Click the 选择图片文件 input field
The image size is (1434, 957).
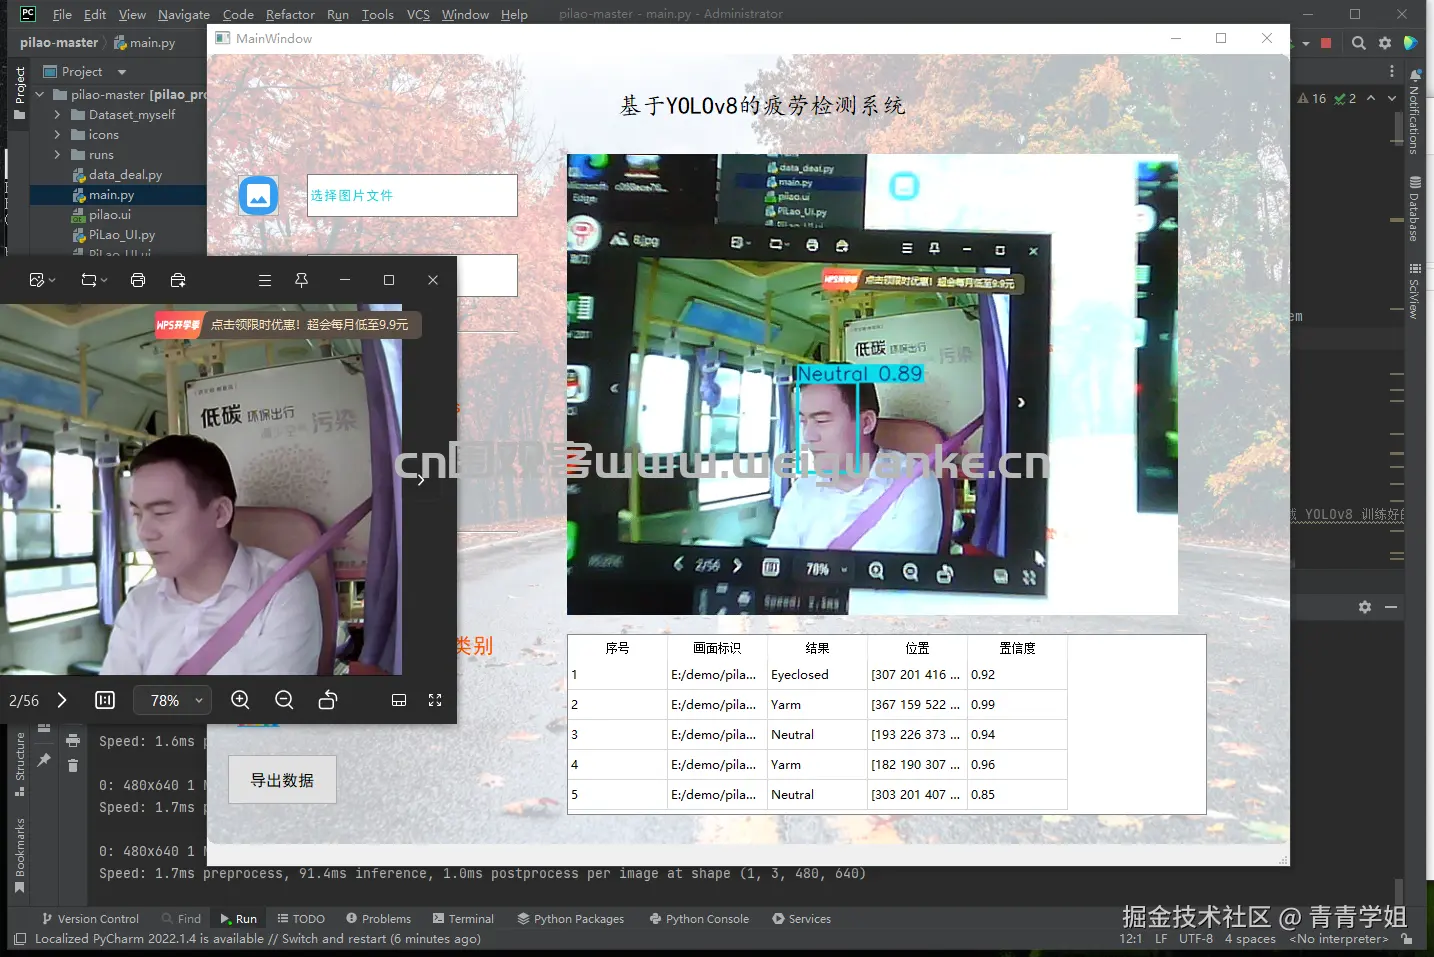(x=411, y=195)
